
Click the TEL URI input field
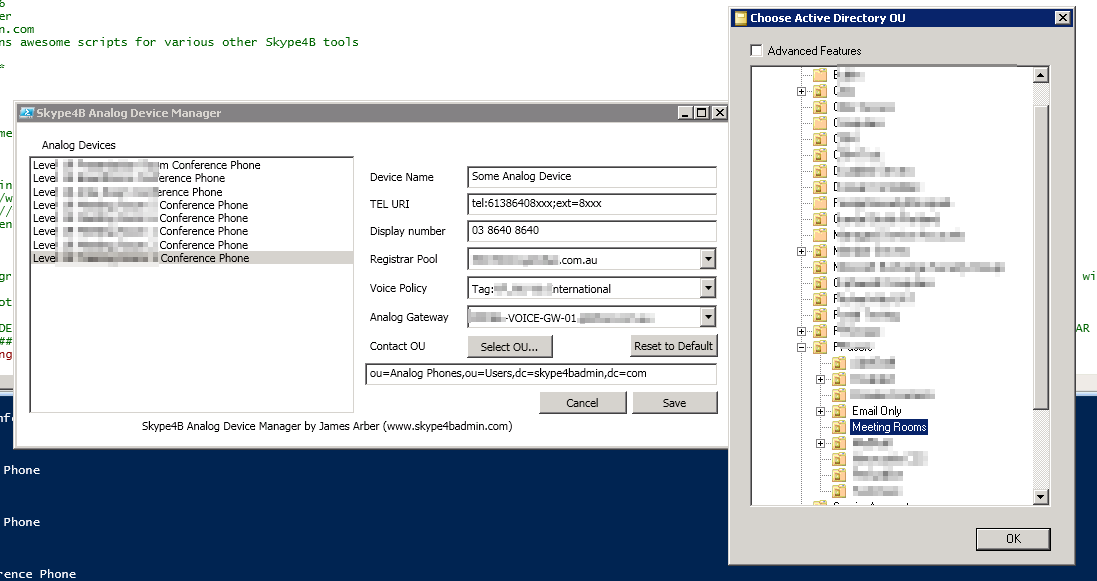[592, 204]
